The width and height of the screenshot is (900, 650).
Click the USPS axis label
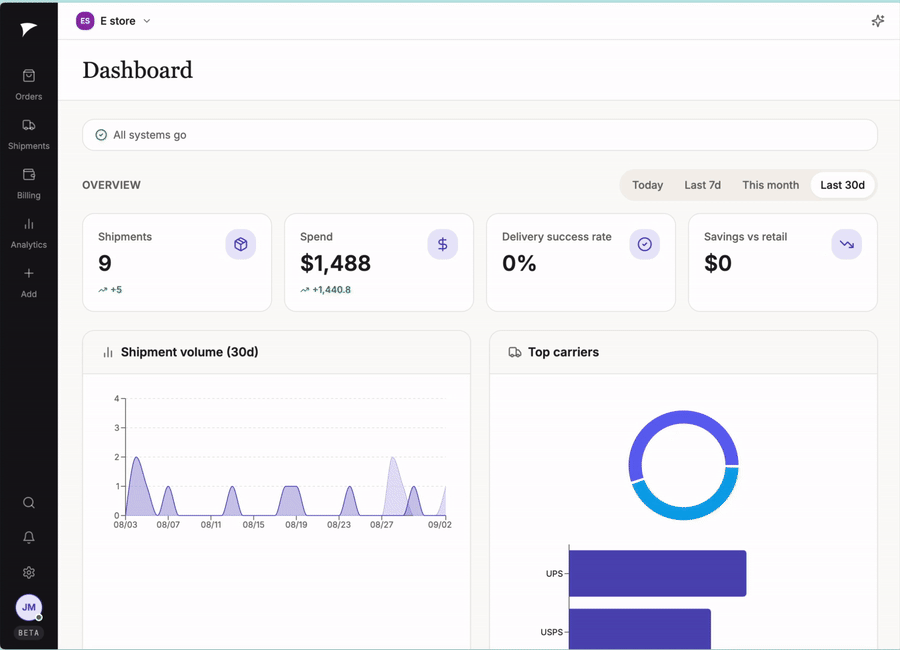tap(552, 632)
